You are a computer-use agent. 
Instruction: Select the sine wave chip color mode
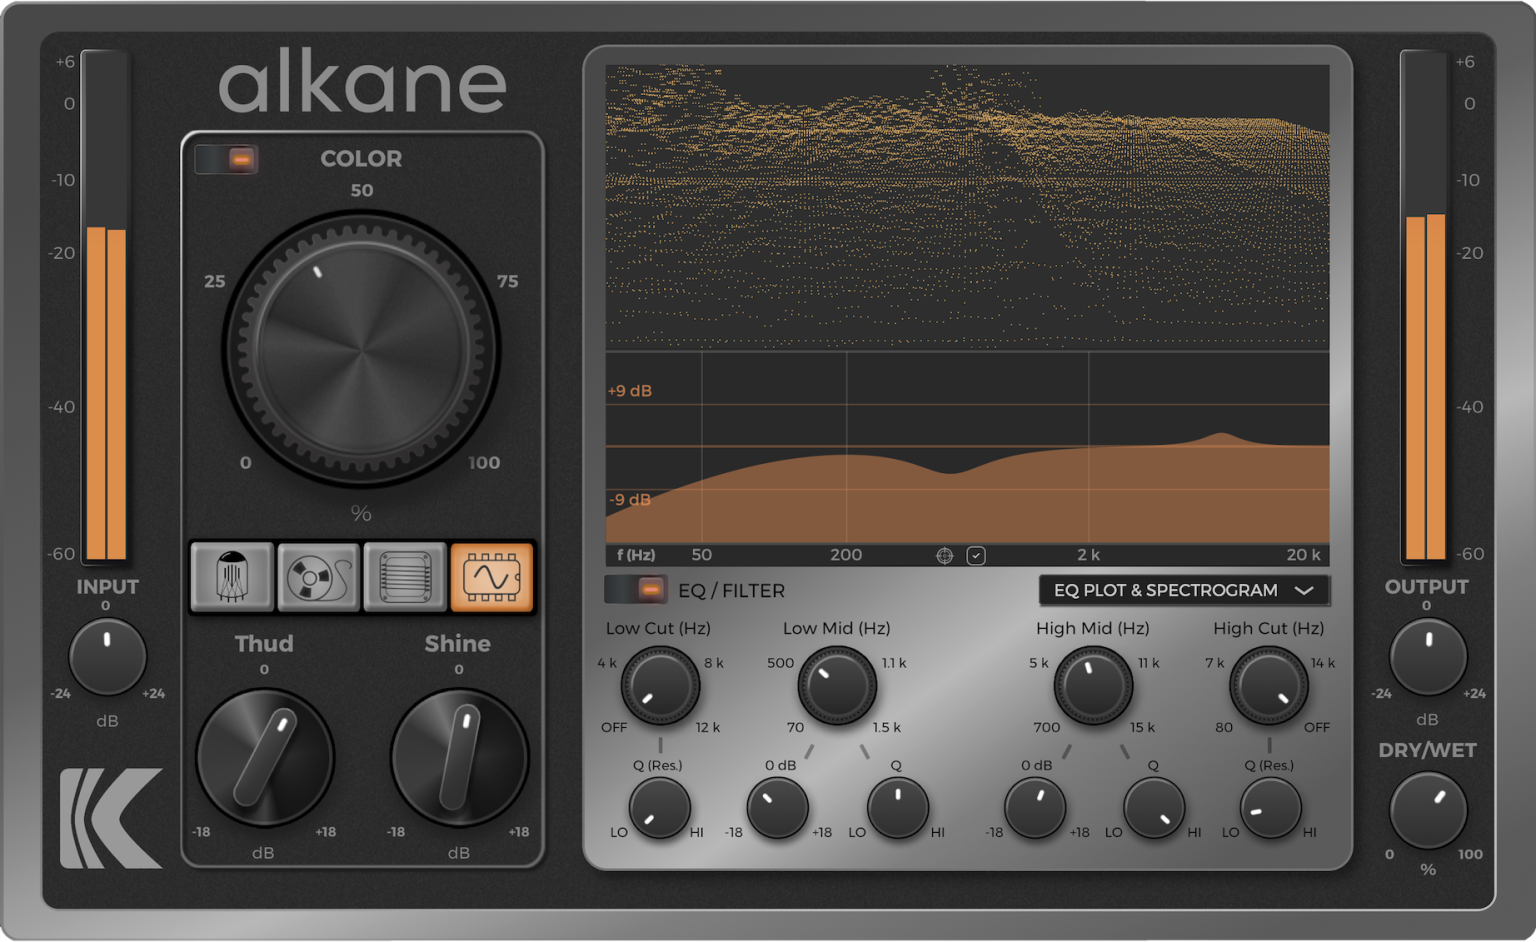(491, 577)
